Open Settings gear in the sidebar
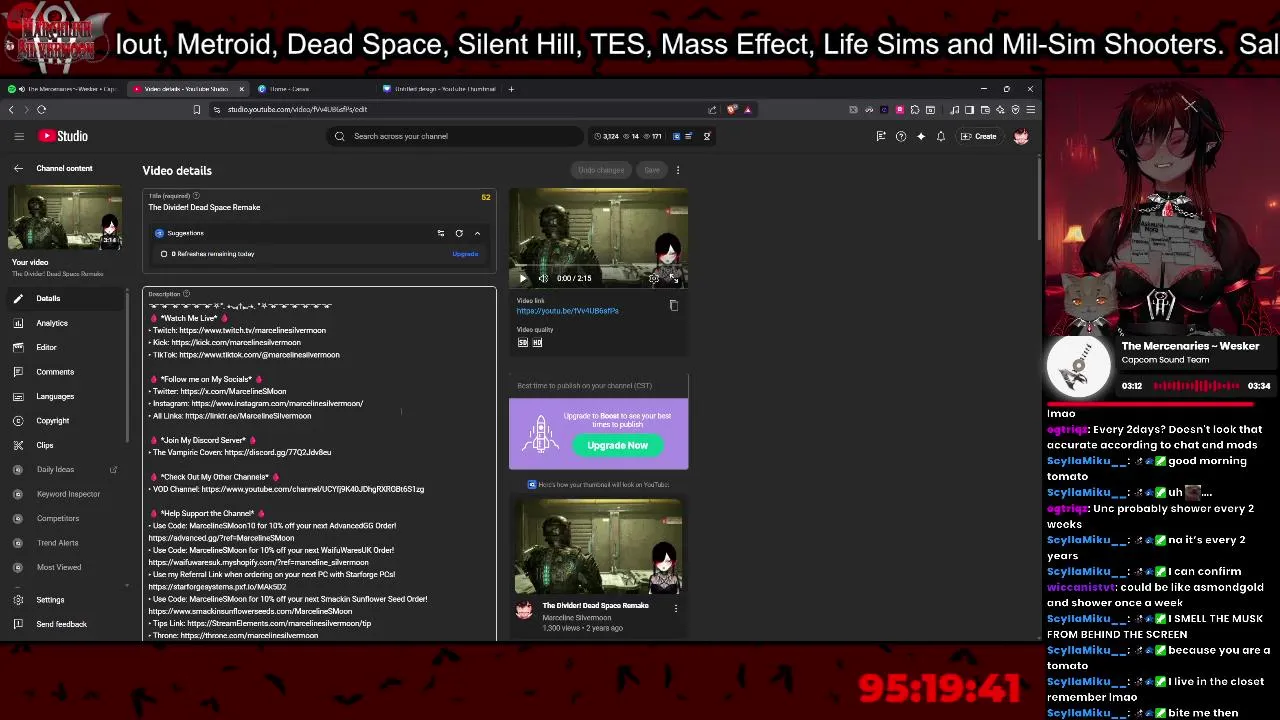Image resolution: width=1280 pixels, height=720 pixels. (64, 600)
